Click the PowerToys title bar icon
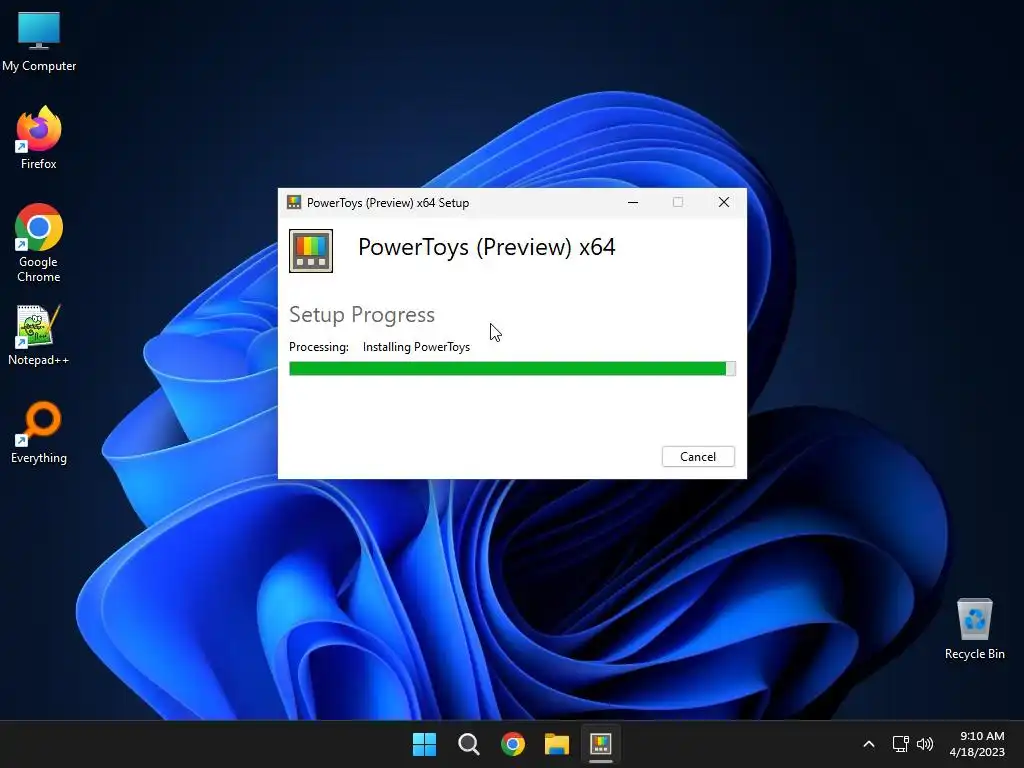The image size is (1024, 768). click(x=294, y=202)
